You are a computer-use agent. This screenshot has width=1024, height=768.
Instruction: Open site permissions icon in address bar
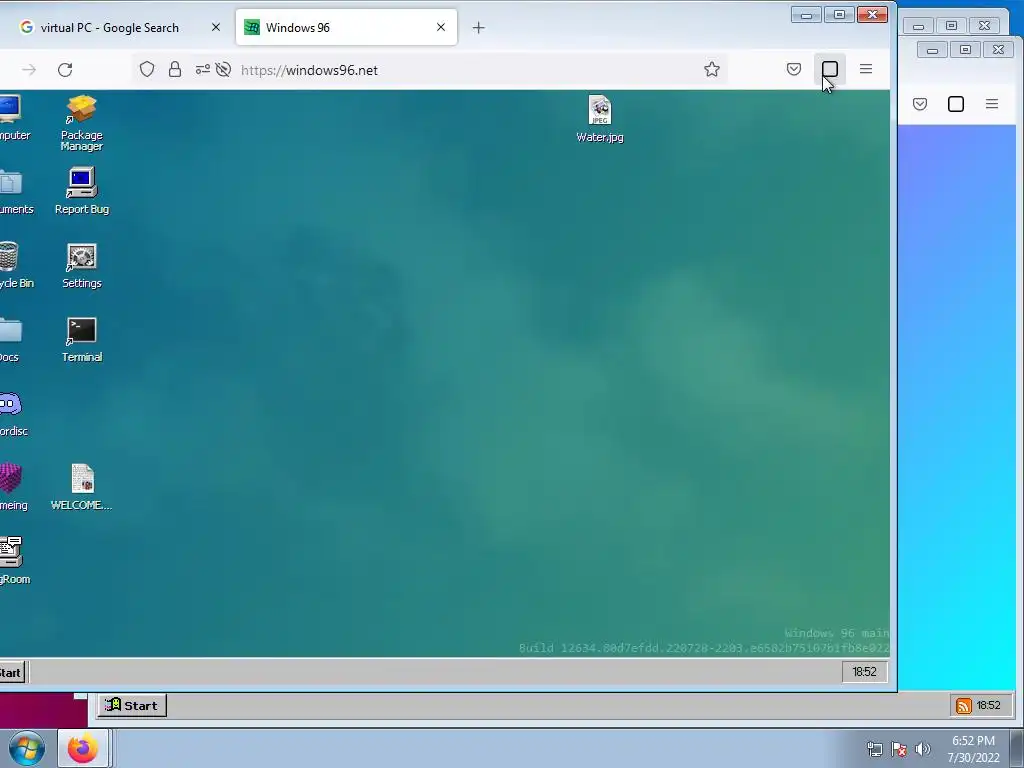202,69
